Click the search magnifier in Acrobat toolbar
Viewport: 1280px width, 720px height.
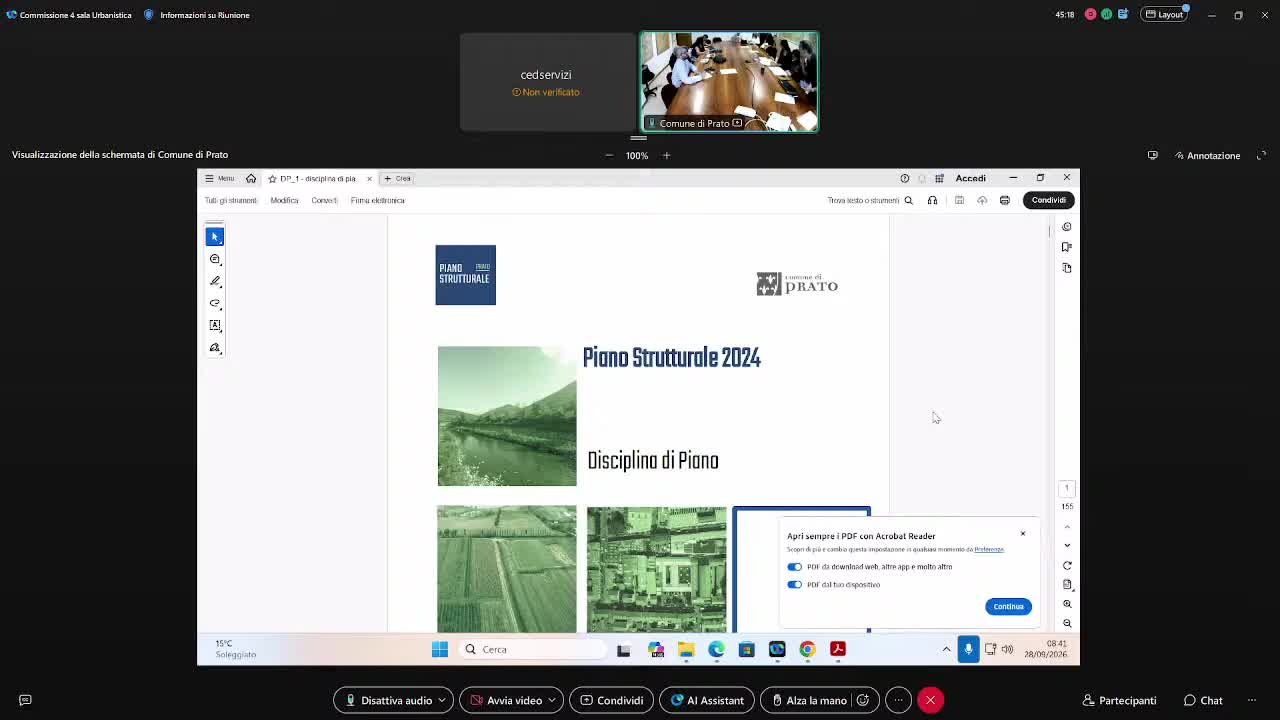(x=908, y=200)
